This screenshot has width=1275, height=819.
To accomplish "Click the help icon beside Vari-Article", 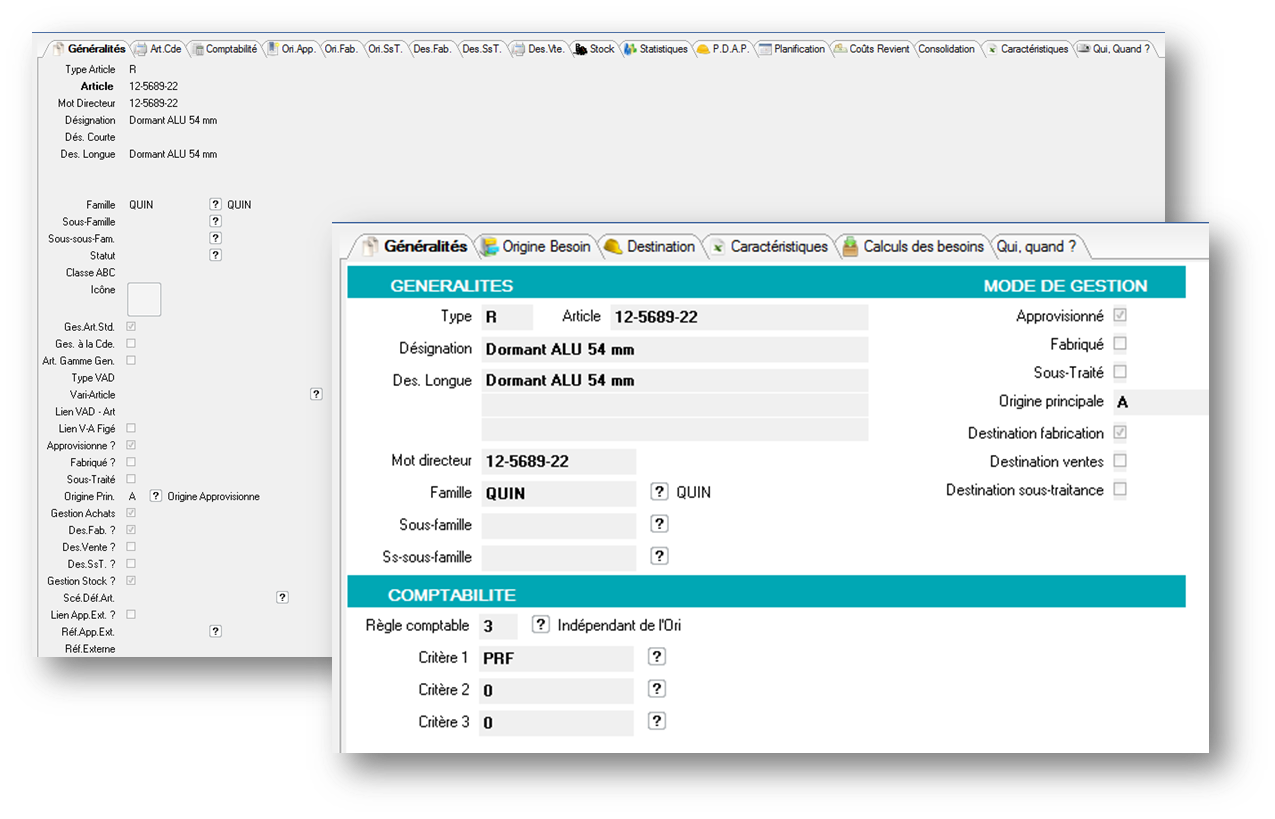I will coord(316,394).
